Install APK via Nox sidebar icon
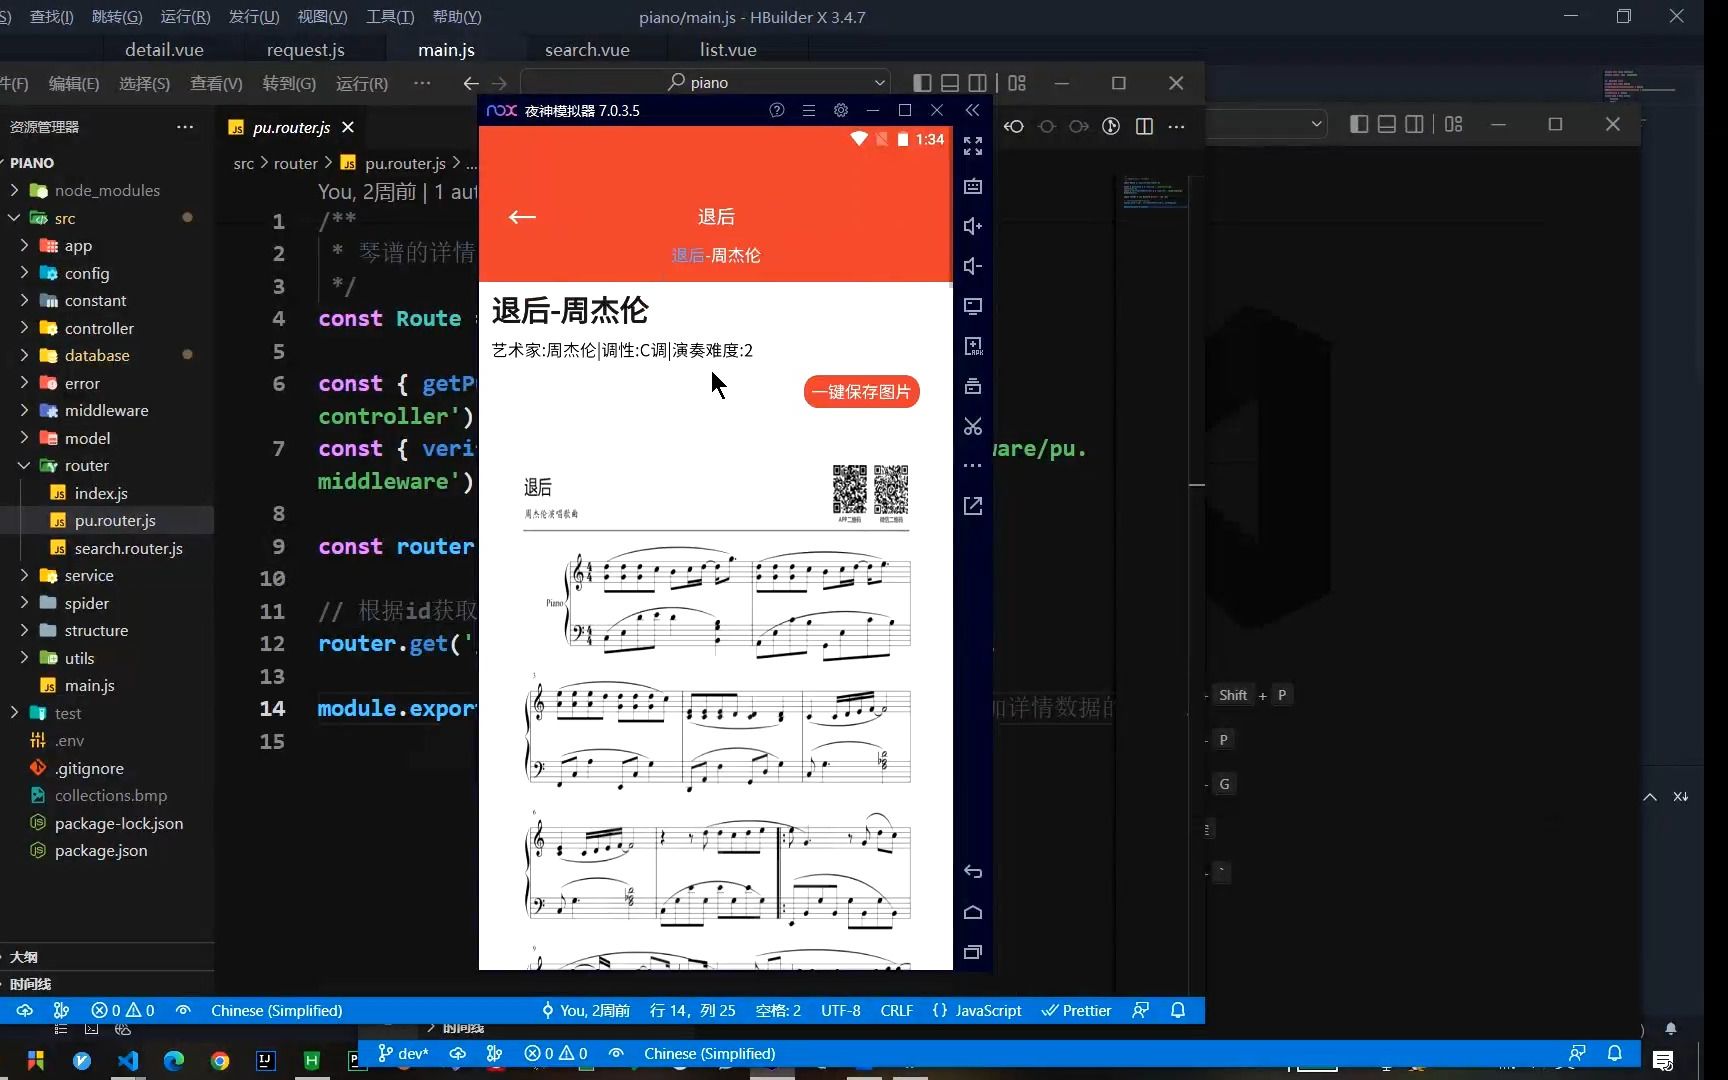 [x=973, y=347]
